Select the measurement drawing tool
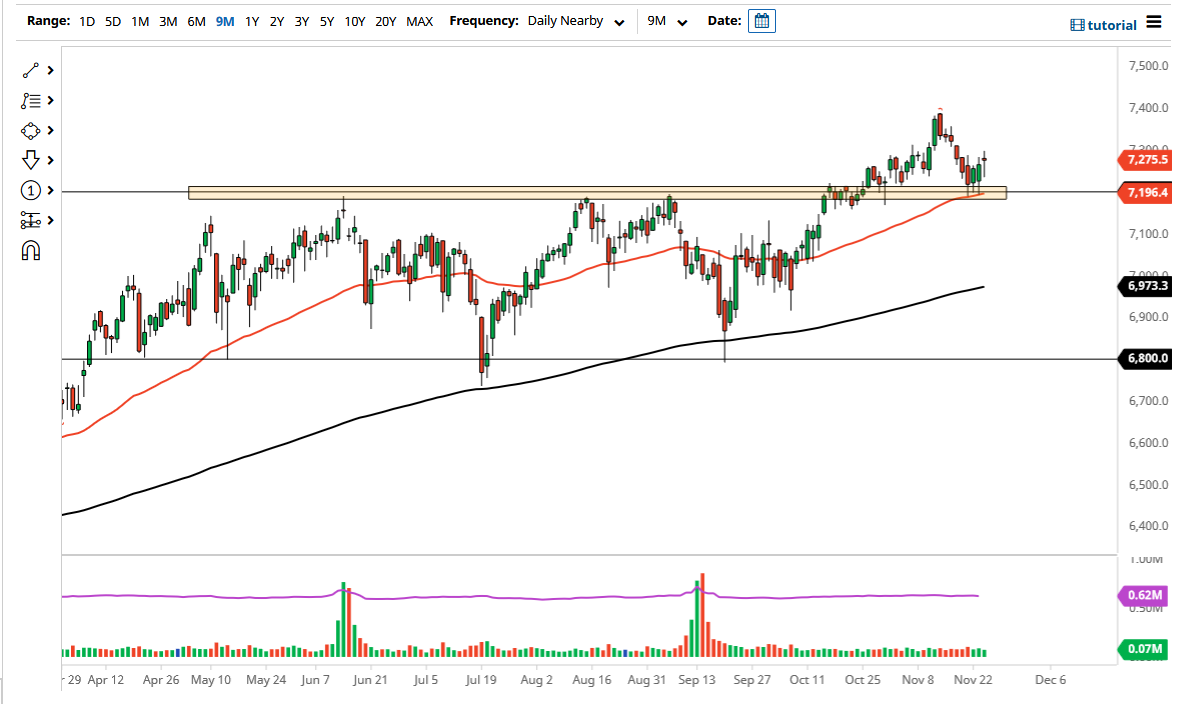The width and height of the screenshot is (1179, 704). [28, 220]
